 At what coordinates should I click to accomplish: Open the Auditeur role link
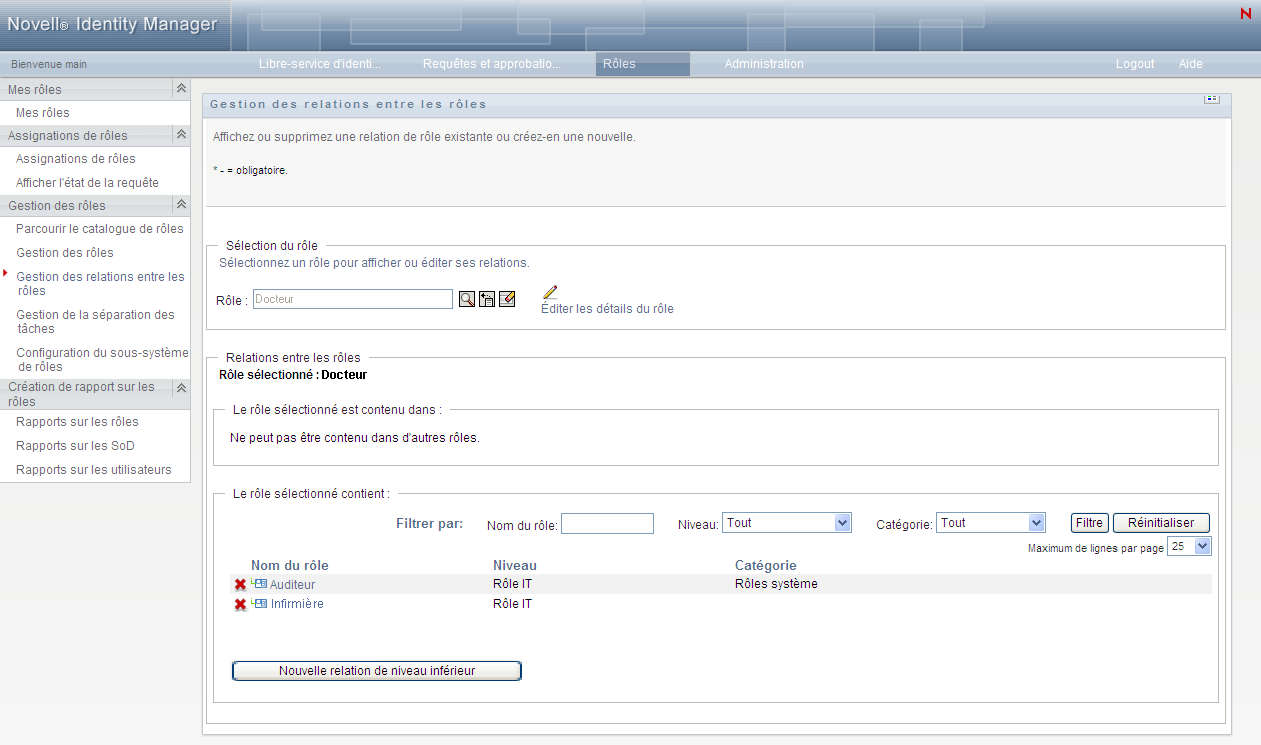pos(292,584)
